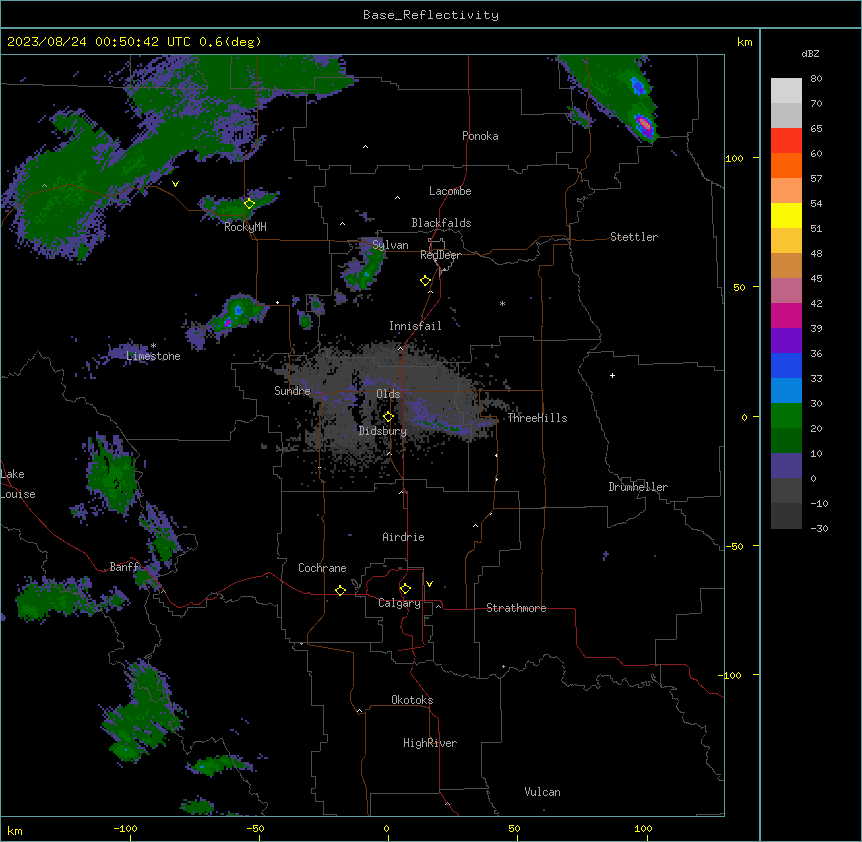Screen dimensions: 862x842
Task: Click the 100 tick label on the right axis
Action: click(734, 158)
